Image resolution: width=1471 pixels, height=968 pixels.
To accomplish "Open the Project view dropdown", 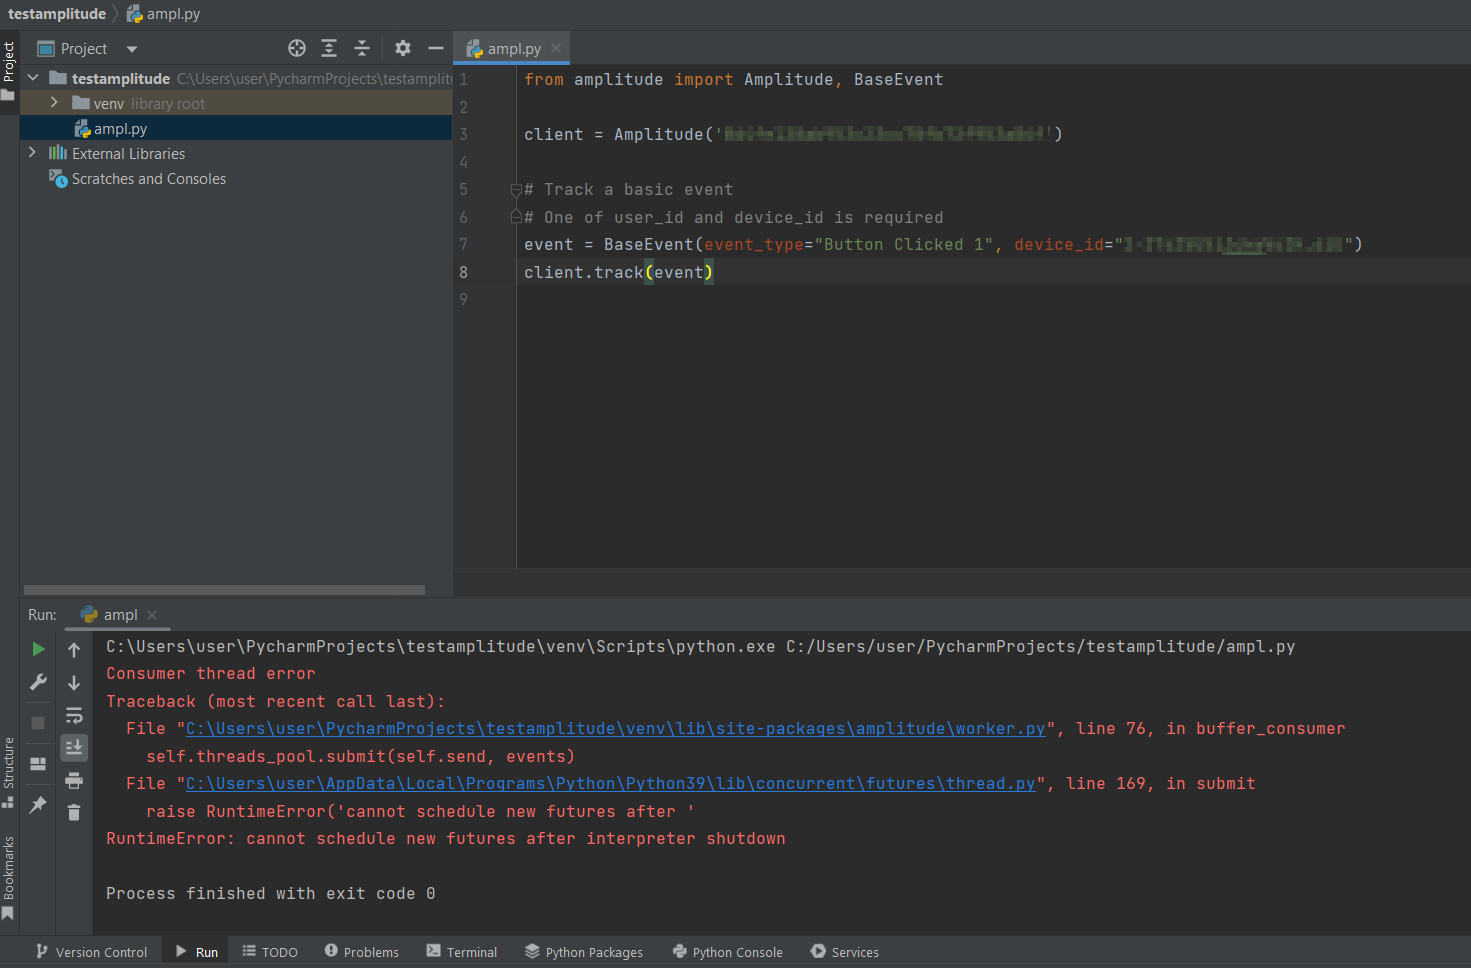I will (131, 49).
